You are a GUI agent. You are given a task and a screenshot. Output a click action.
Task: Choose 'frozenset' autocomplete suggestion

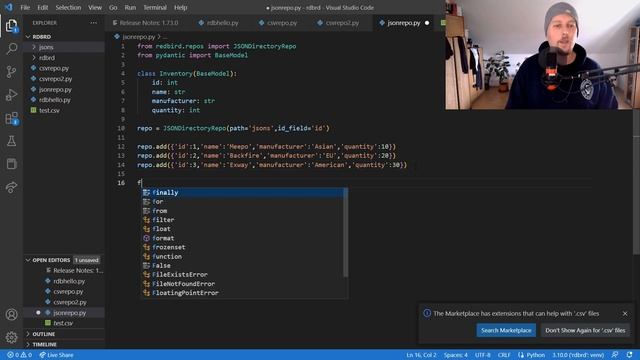tap(243, 247)
